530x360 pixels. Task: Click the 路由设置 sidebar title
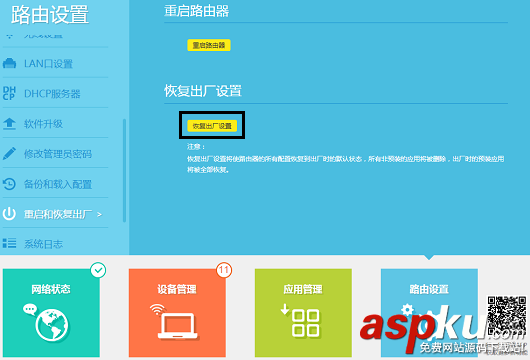coord(50,15)
